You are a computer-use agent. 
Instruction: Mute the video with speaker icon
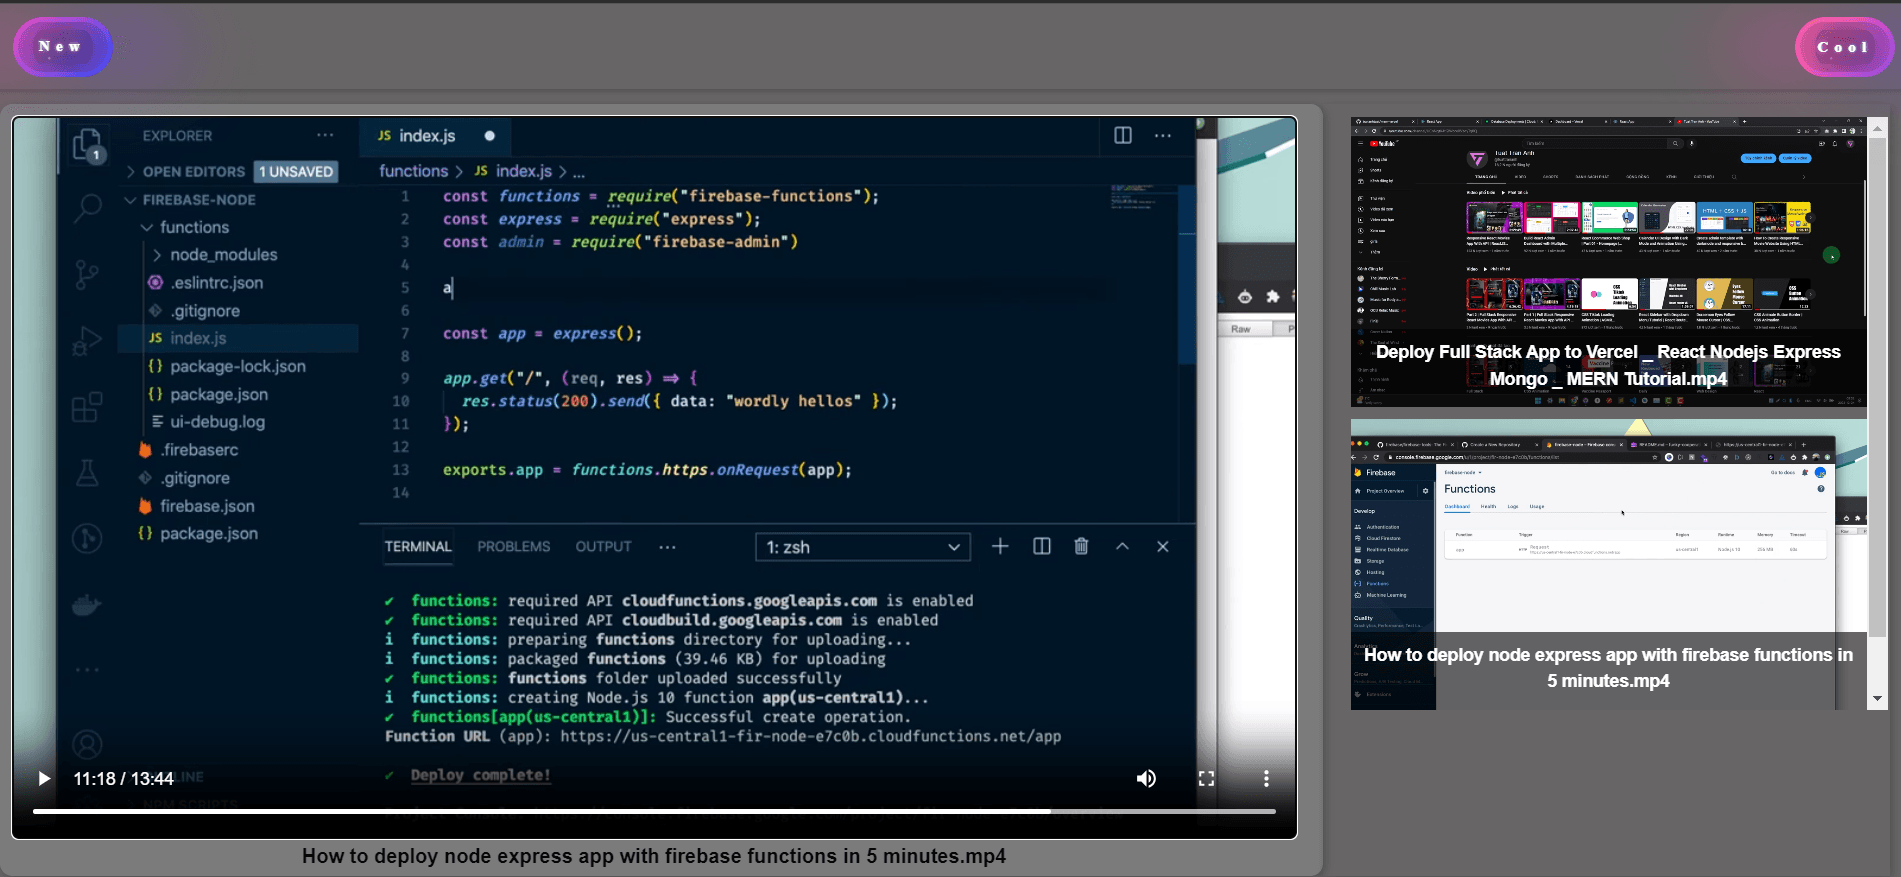[1146, 778]
